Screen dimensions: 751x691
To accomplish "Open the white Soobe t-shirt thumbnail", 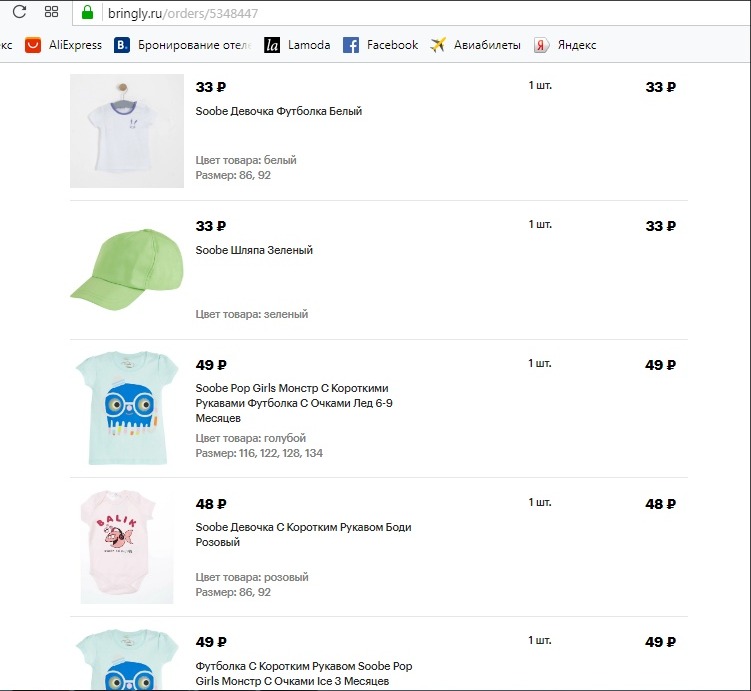I will 127,130.
